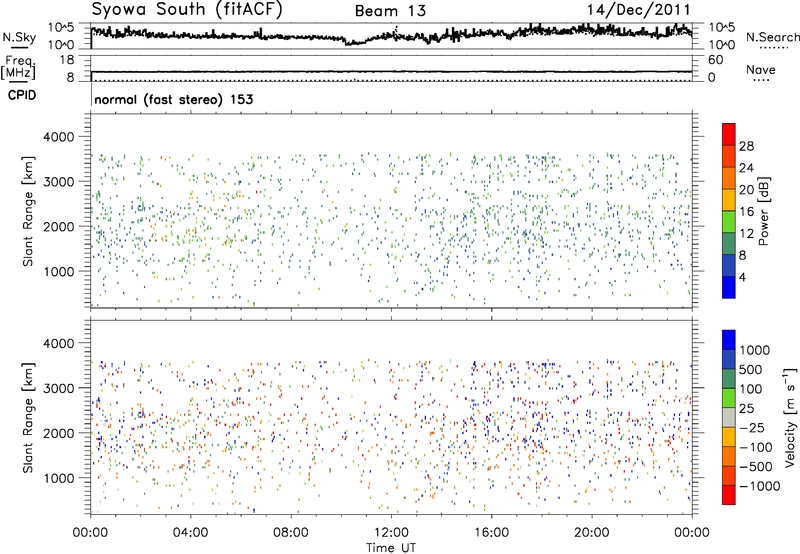This screenshot has width=800, height=554.
Task: Click the 'Power [dB]' color bar title
Action: coord(763,211)
